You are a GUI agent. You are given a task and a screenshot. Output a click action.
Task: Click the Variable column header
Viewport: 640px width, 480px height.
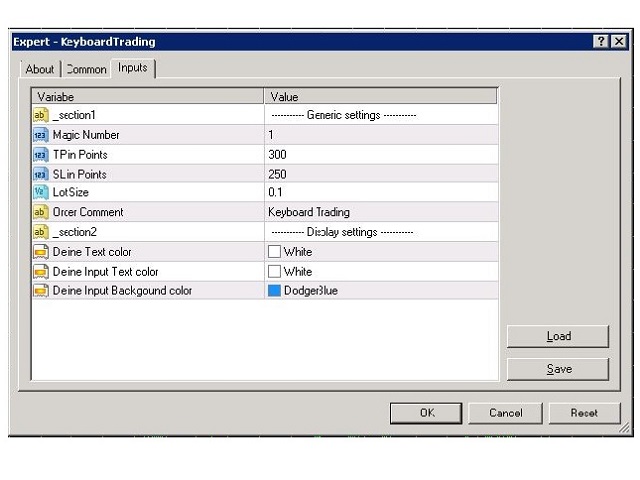click(x=148, y=96)
